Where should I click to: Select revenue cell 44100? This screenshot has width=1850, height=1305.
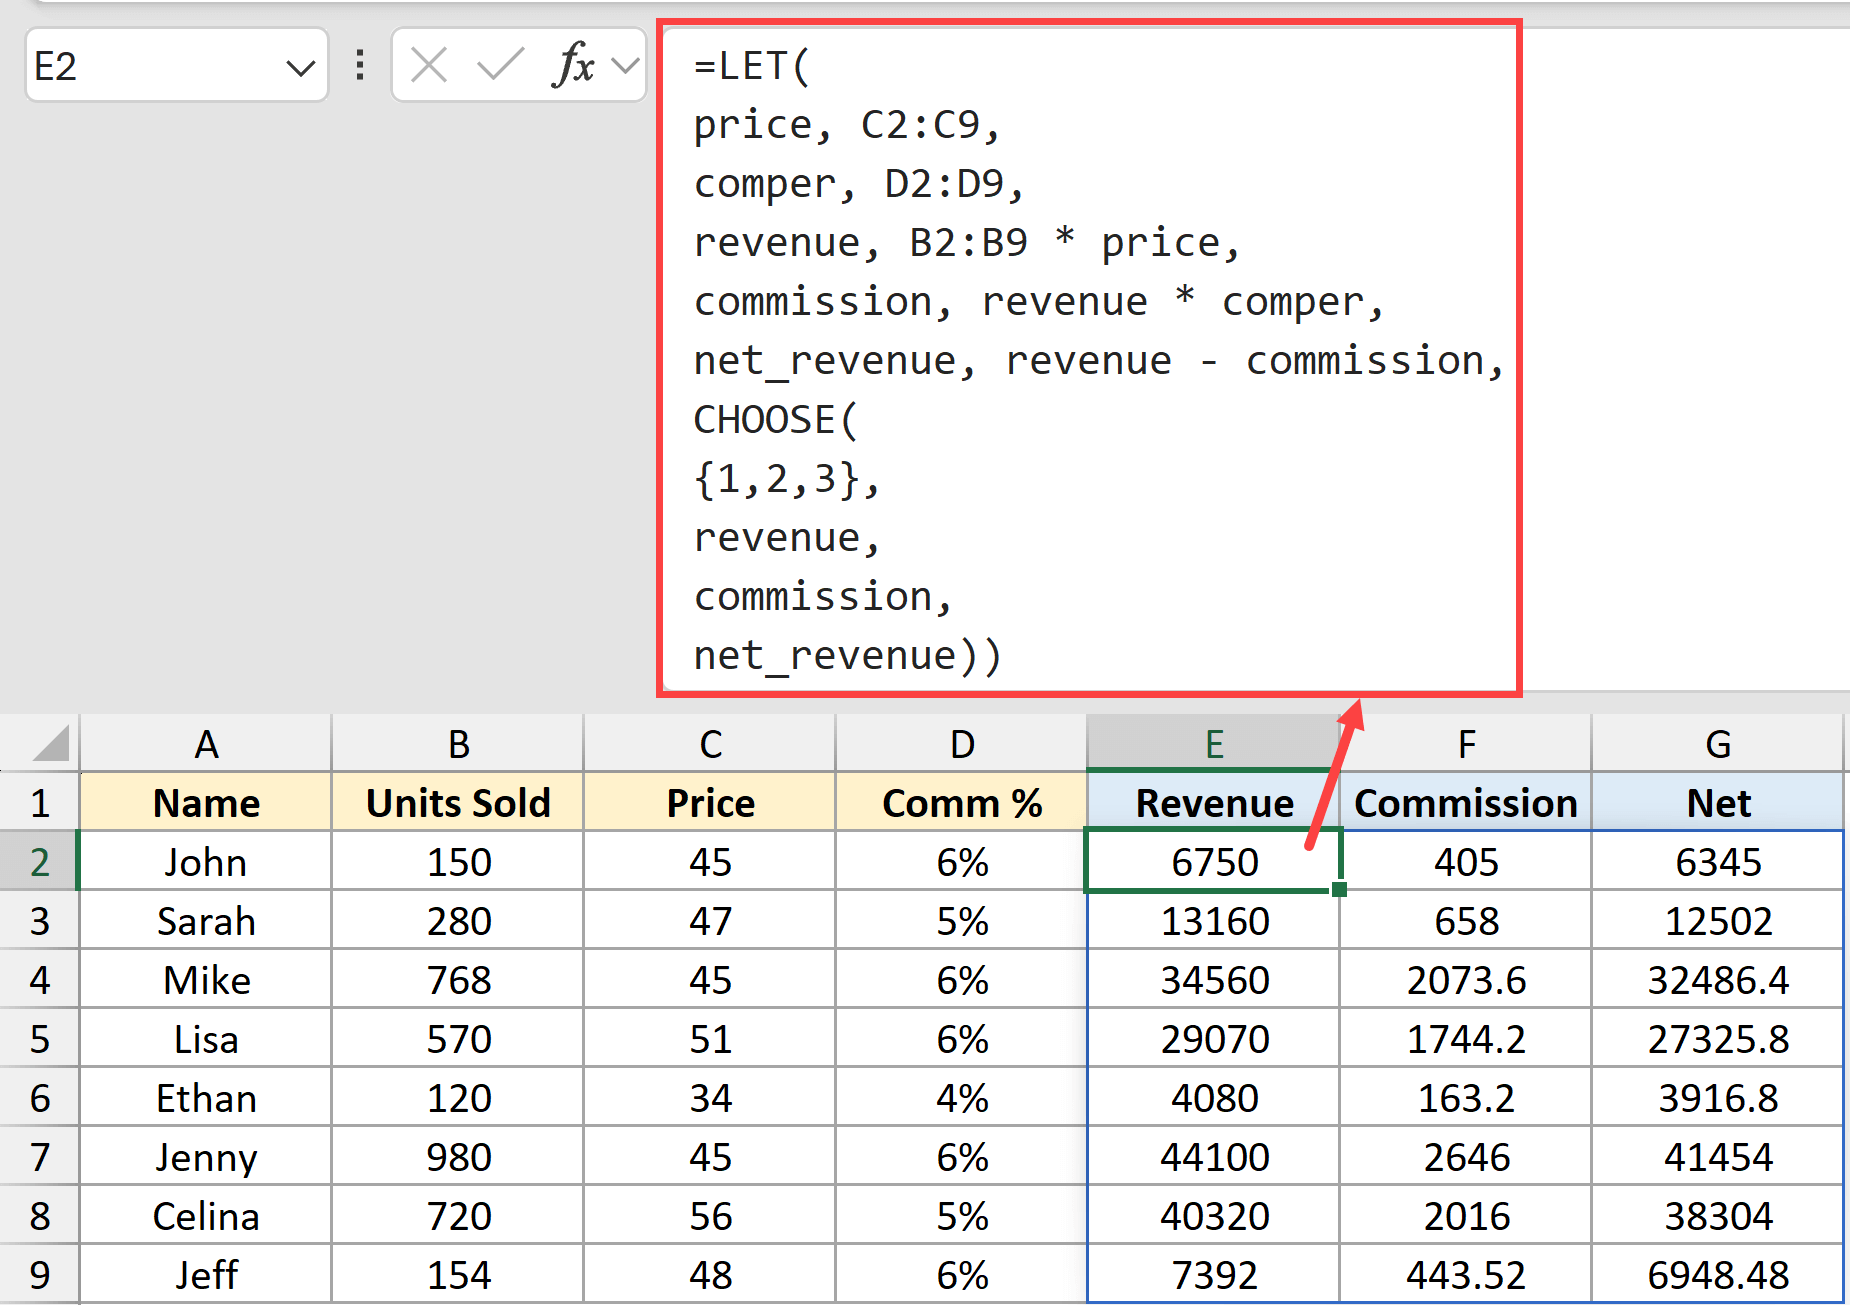tap(1214, 1156)
